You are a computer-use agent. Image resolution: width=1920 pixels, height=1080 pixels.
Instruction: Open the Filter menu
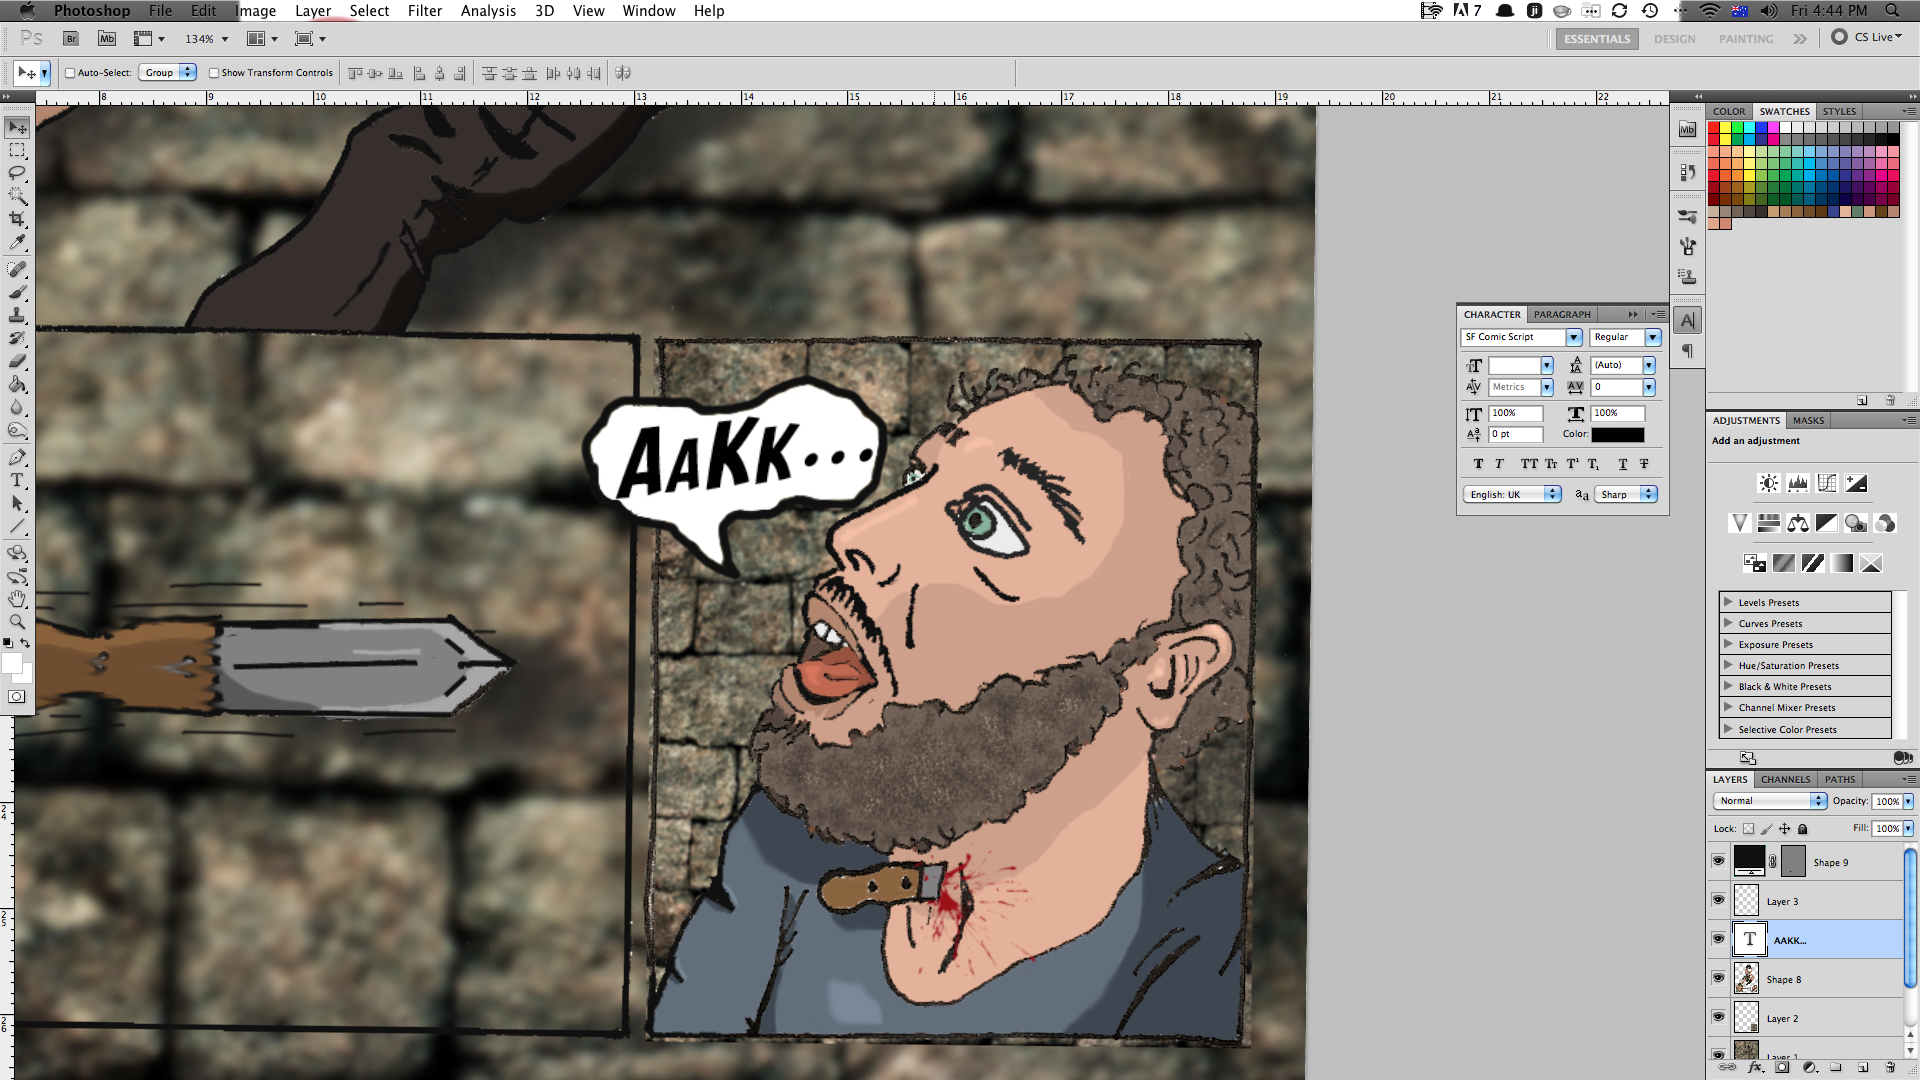(425, 11)
